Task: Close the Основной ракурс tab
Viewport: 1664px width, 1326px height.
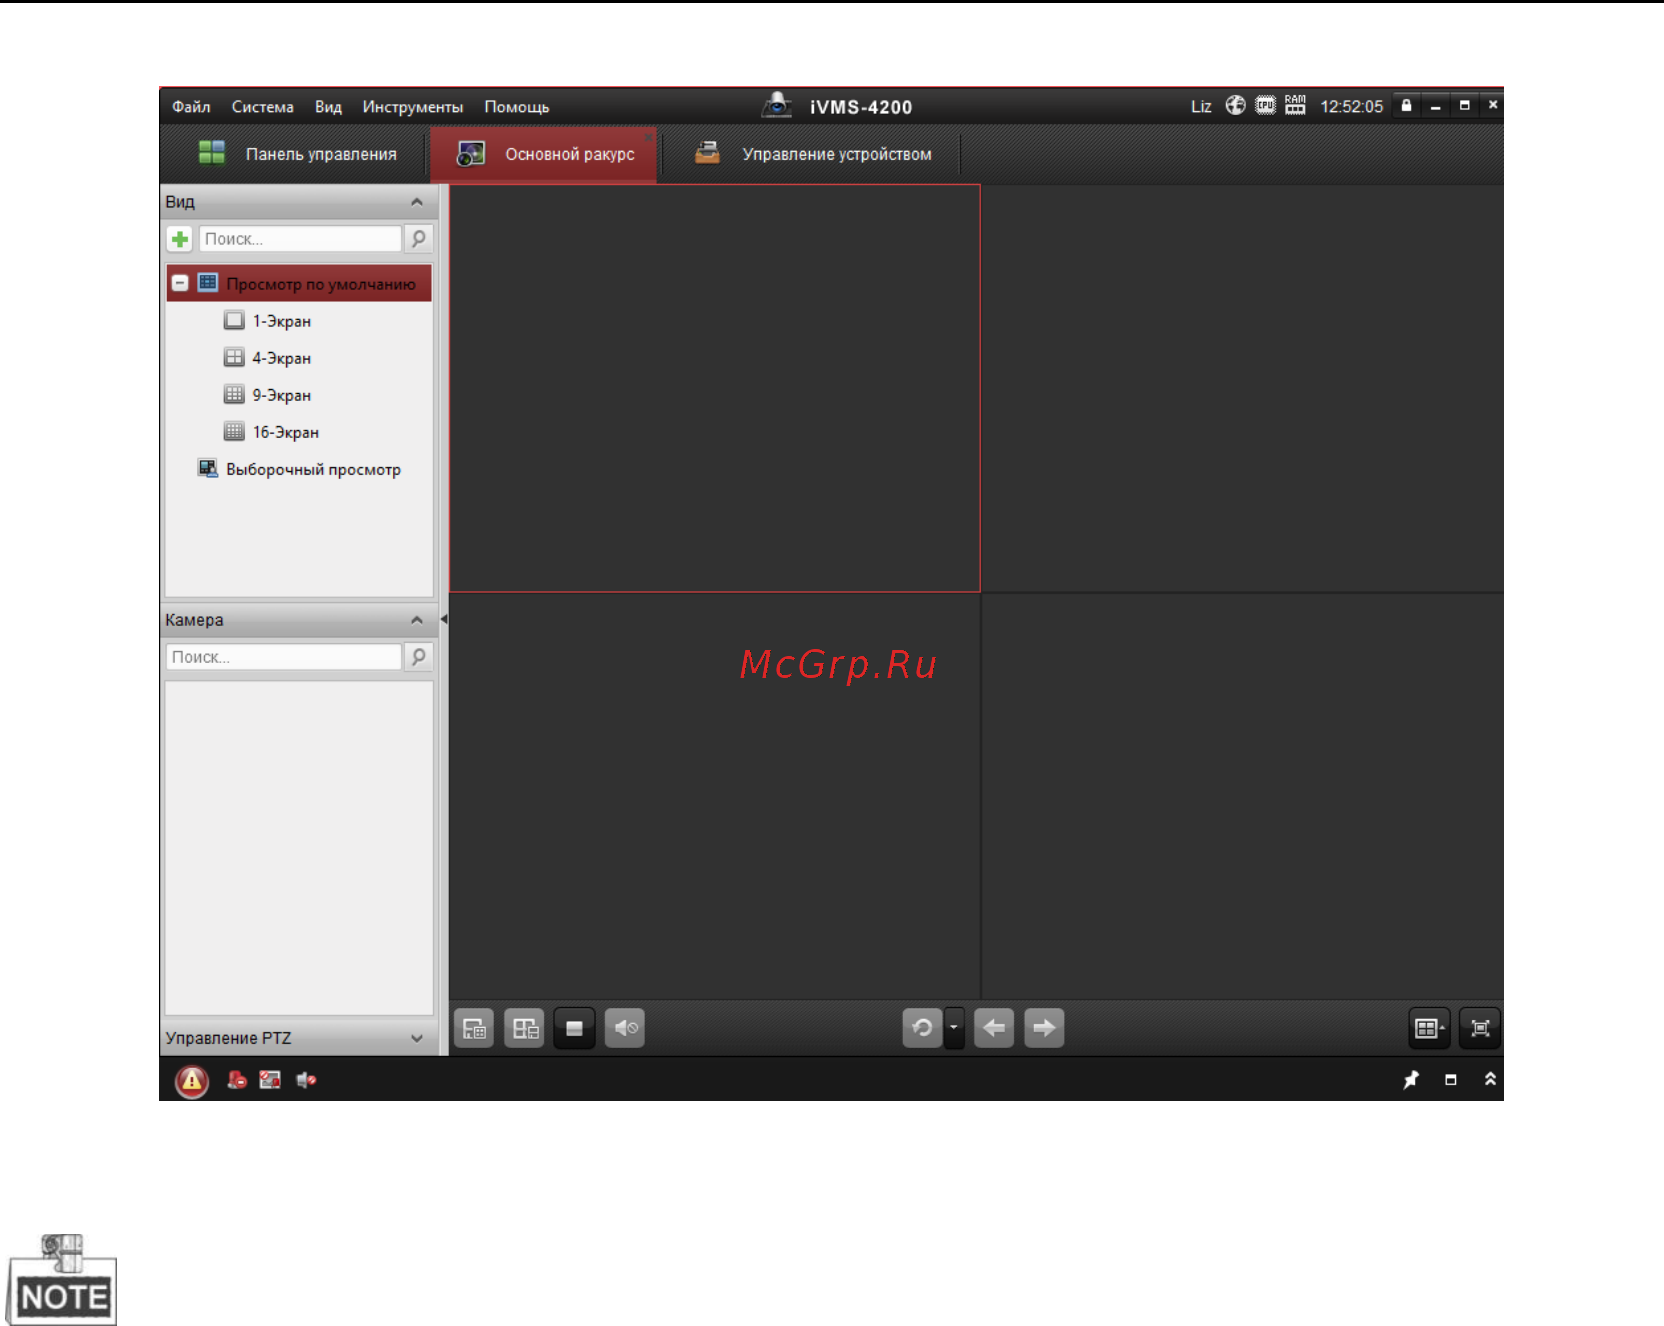Action: click(x=649, y=136)
